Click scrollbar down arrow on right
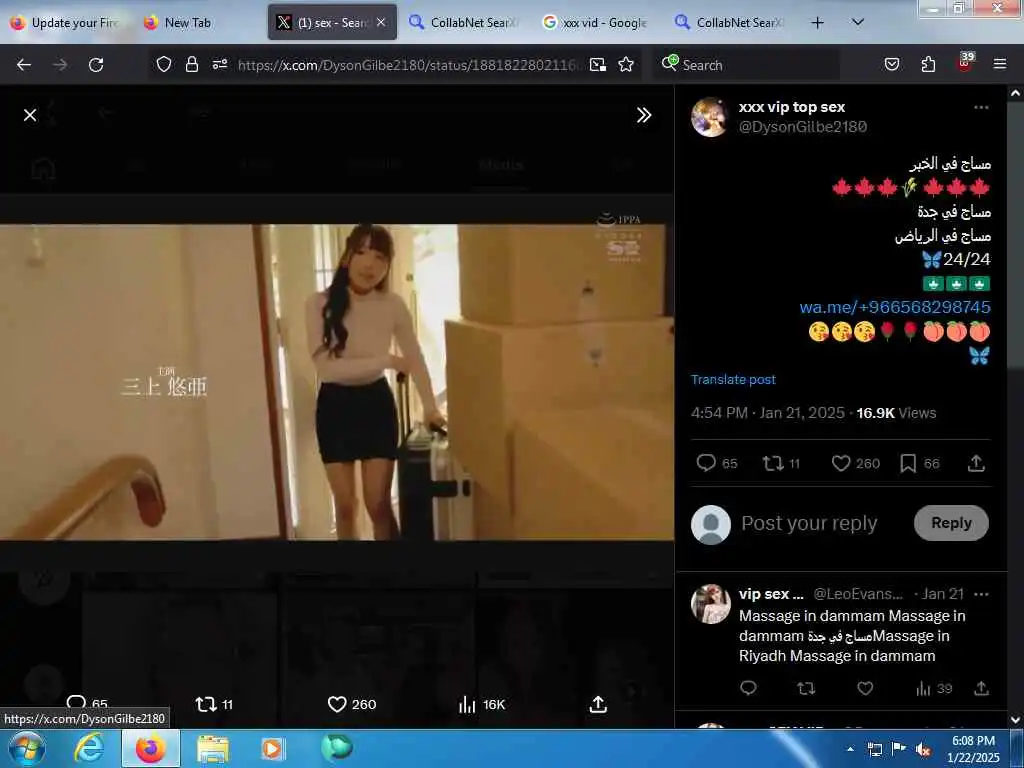1024x768 pixels. 1015,720
